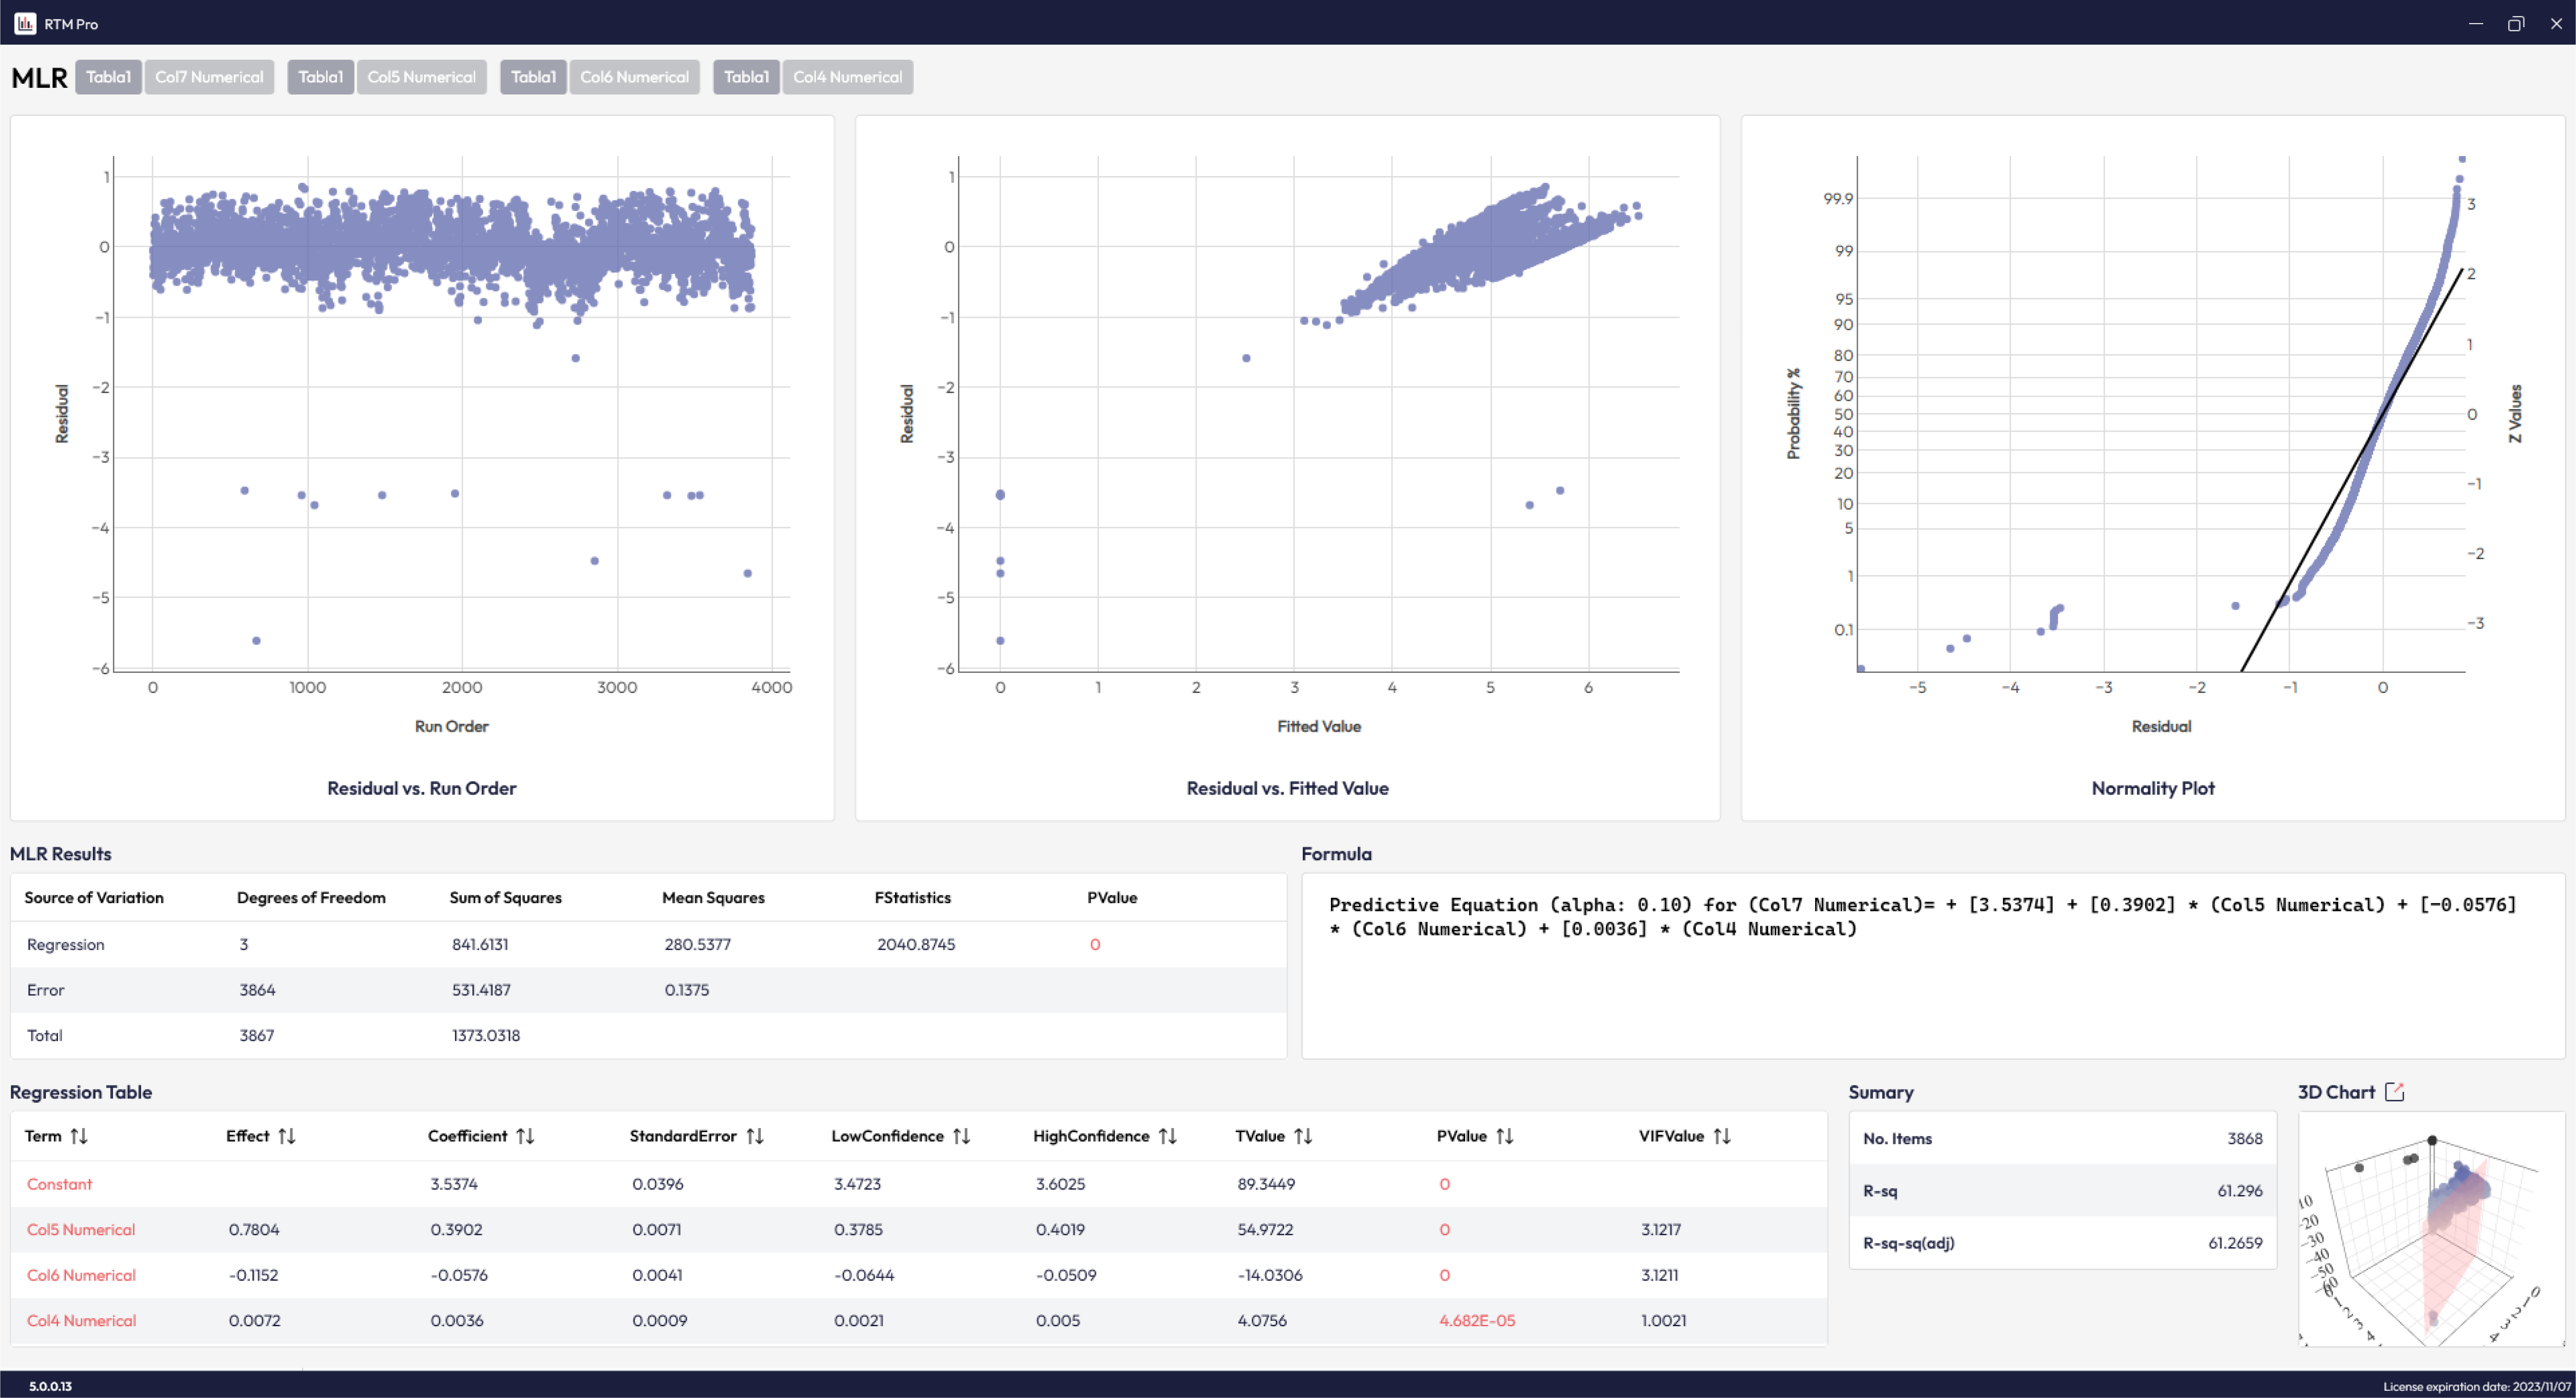Click the first Tabla1 tag
The image size is (2576, 1398).
point(108,77)
